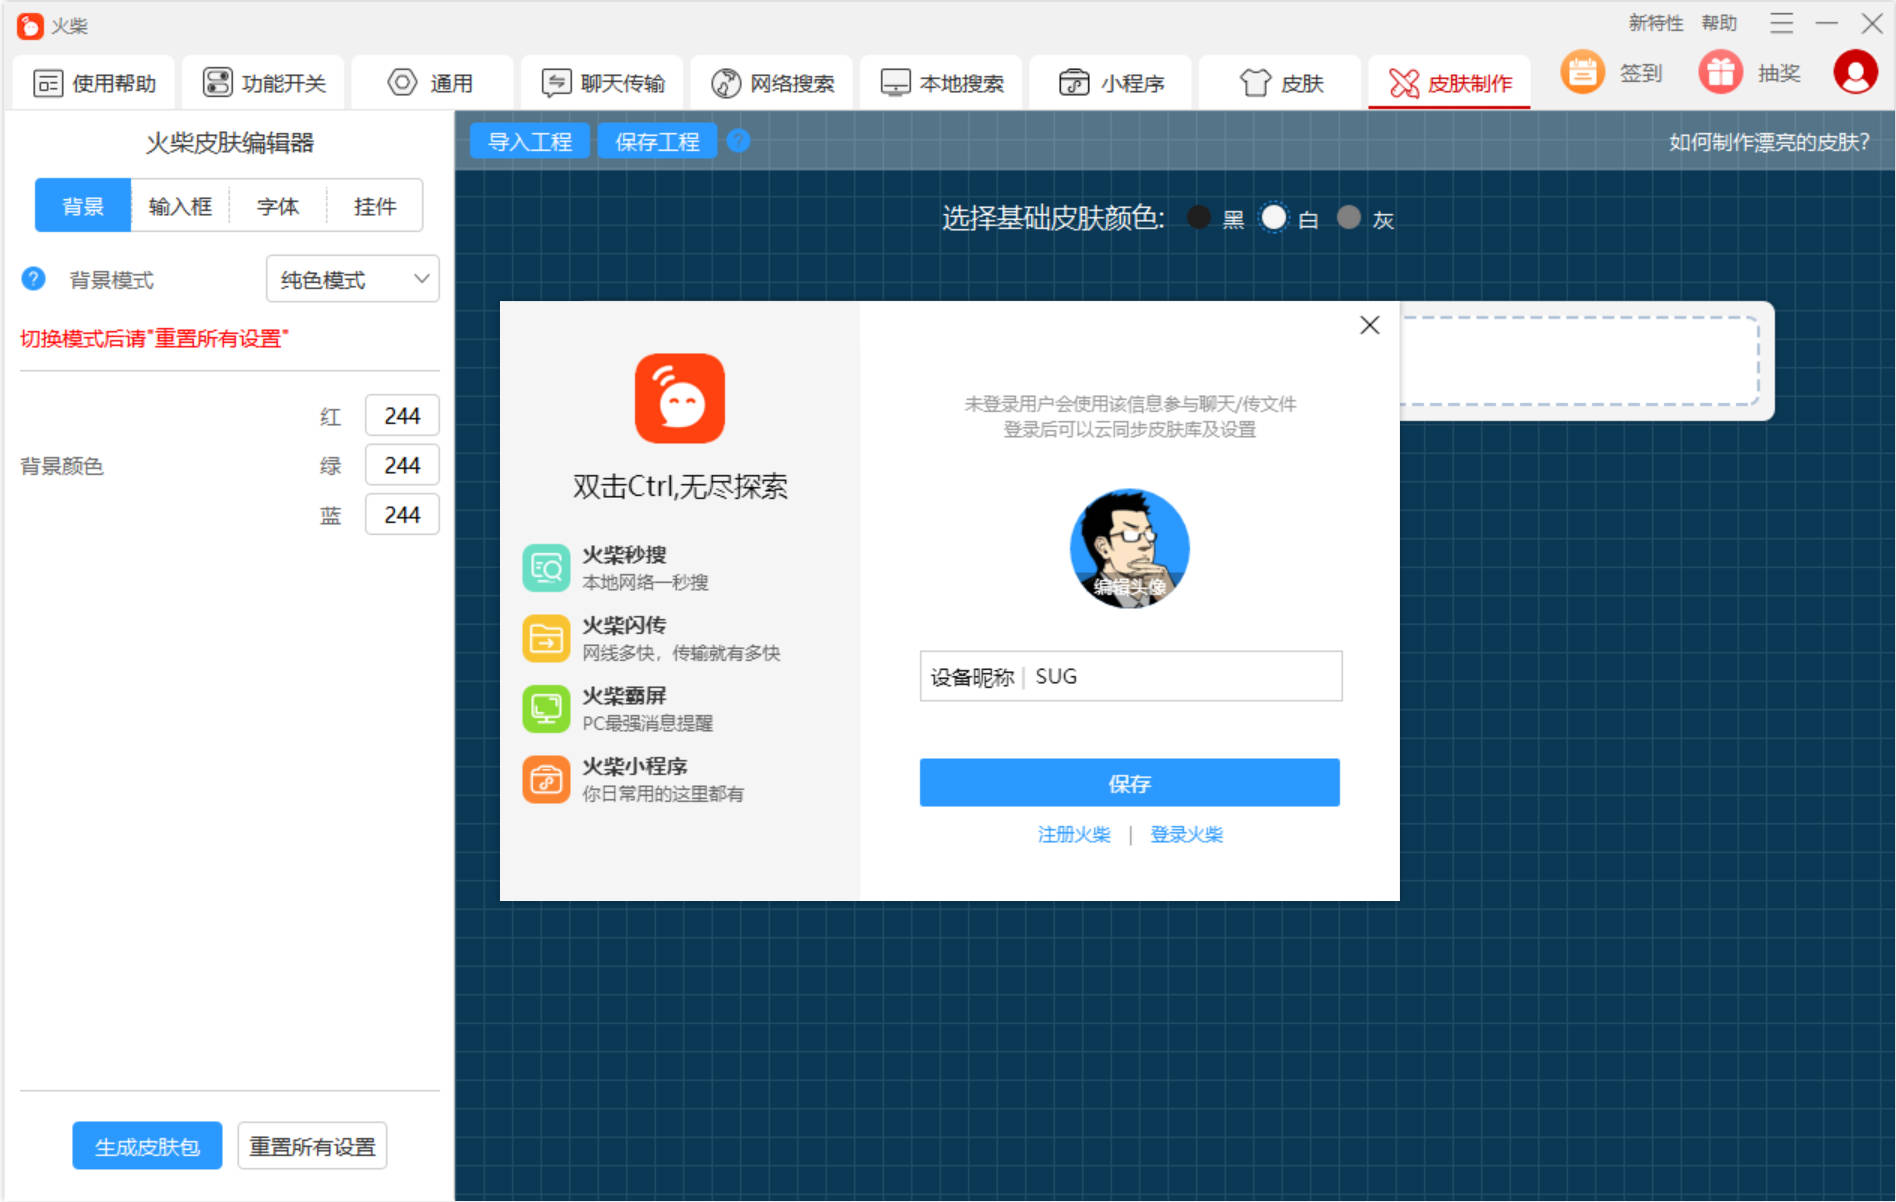Click the 签到 calendar icon
Viewport: 1896px width, 1202px height.
click(1582, 73)
